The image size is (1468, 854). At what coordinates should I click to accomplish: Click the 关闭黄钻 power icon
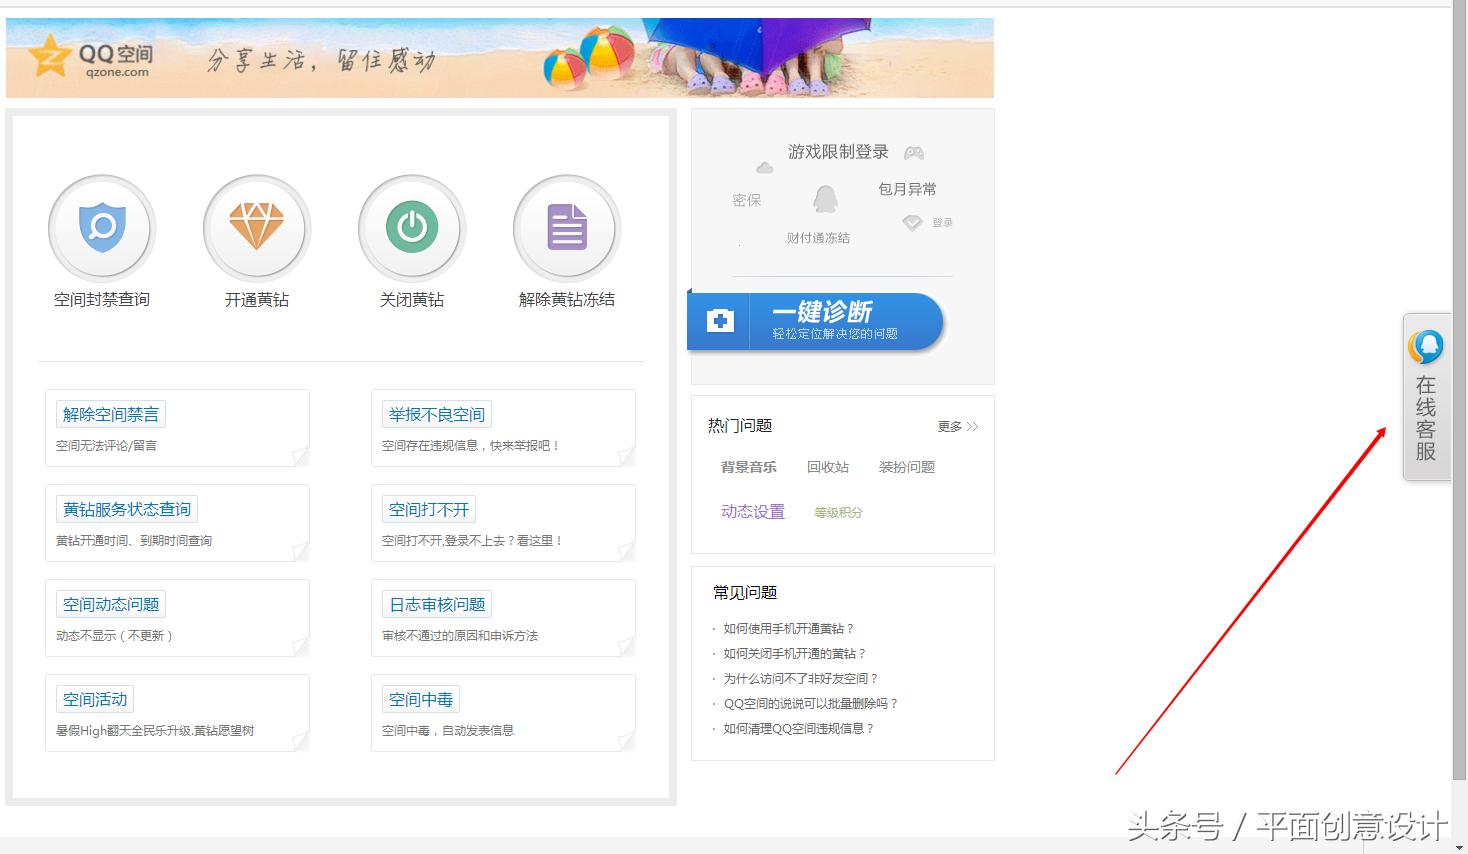411,227
